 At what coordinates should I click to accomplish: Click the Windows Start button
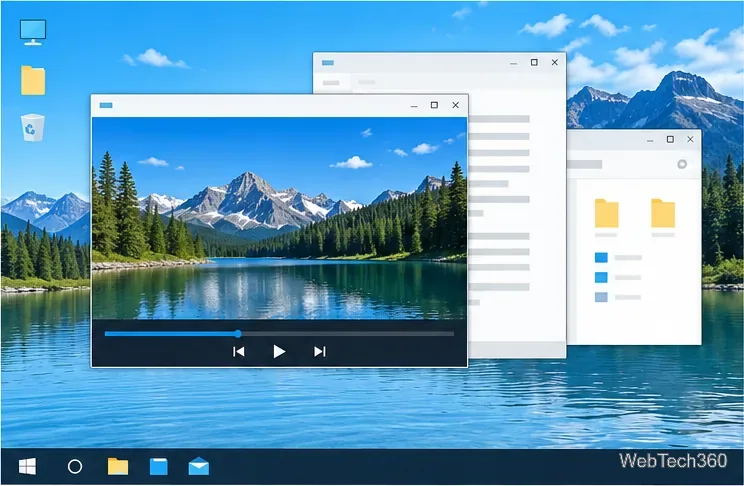28,467
